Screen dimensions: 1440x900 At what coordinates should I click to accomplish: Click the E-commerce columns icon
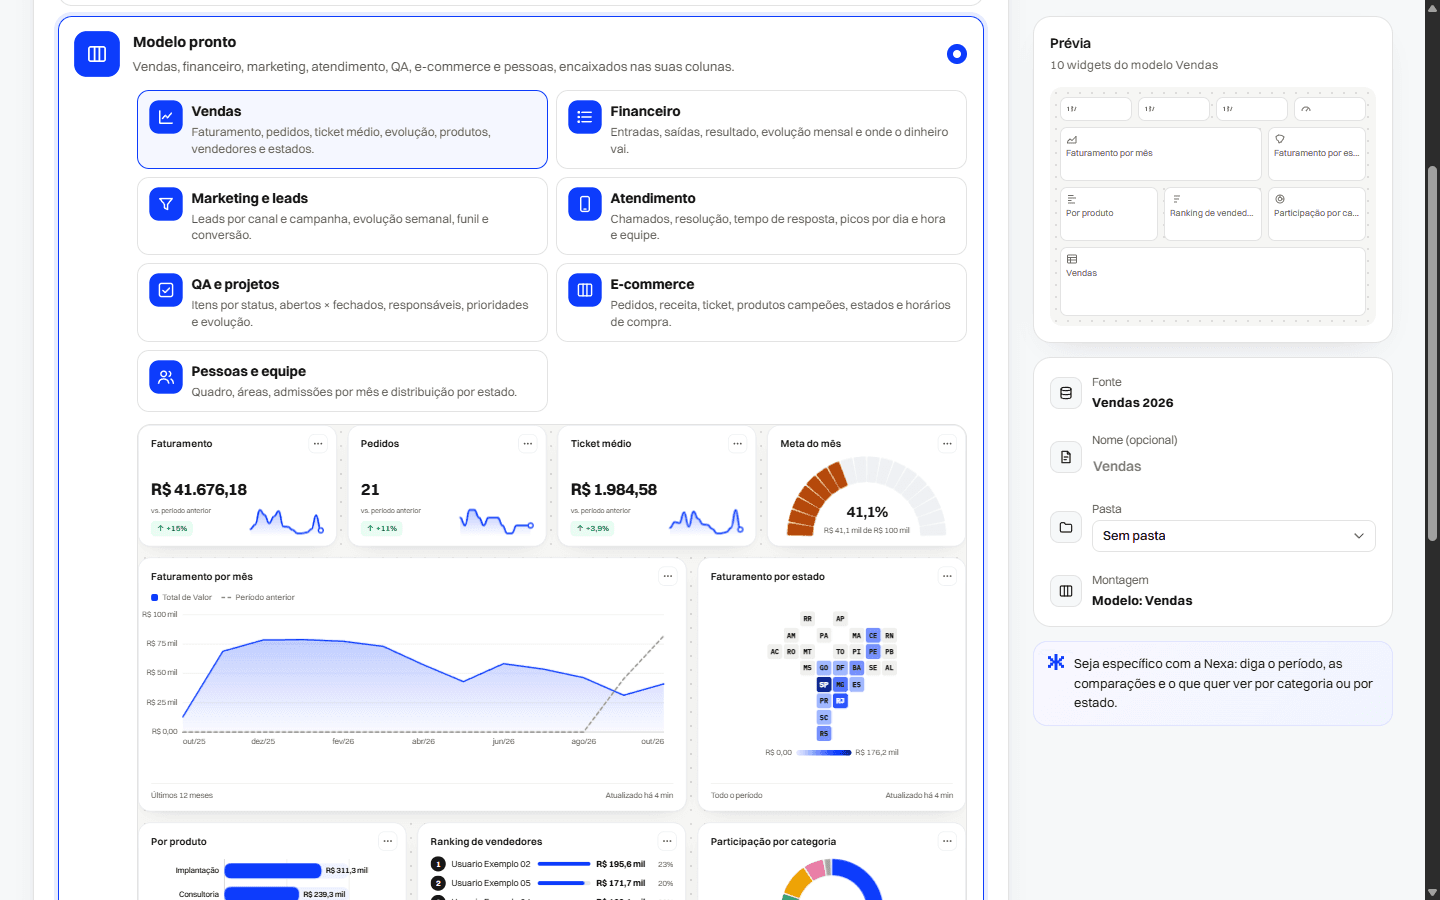[x=585, y=290]
